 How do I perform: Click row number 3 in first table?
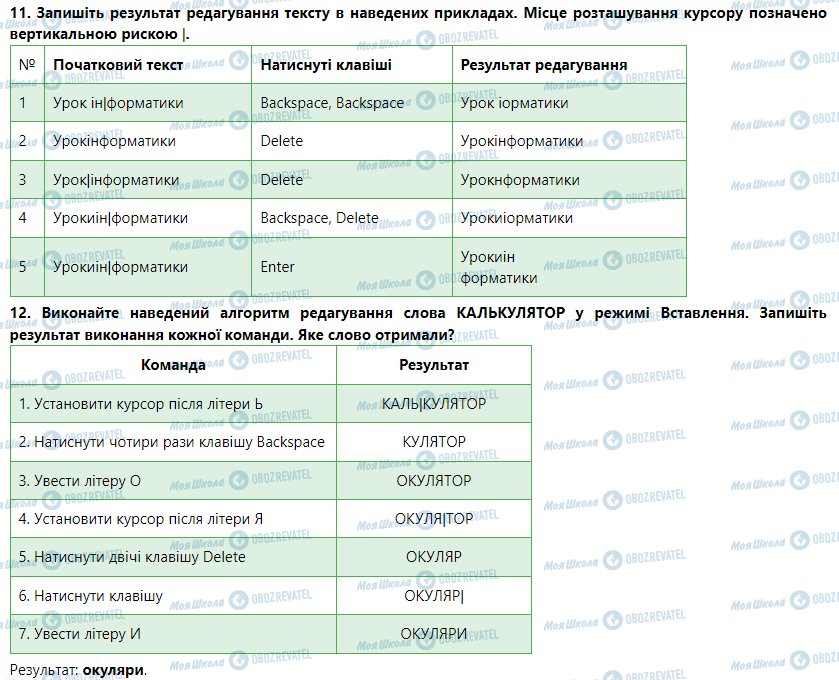click(x=23, y=180)
